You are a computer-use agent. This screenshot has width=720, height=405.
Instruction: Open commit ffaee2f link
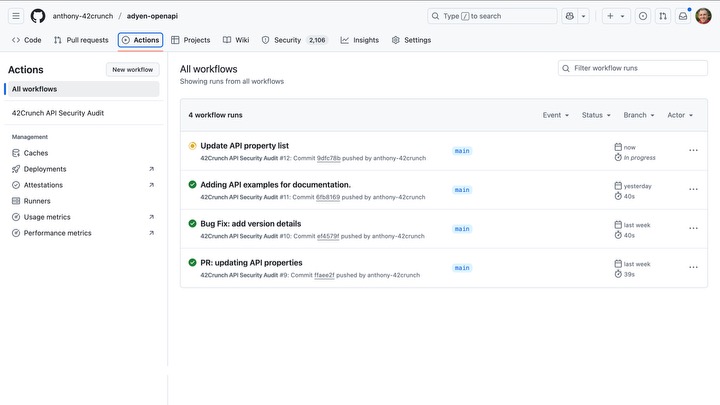pos(324,275)
